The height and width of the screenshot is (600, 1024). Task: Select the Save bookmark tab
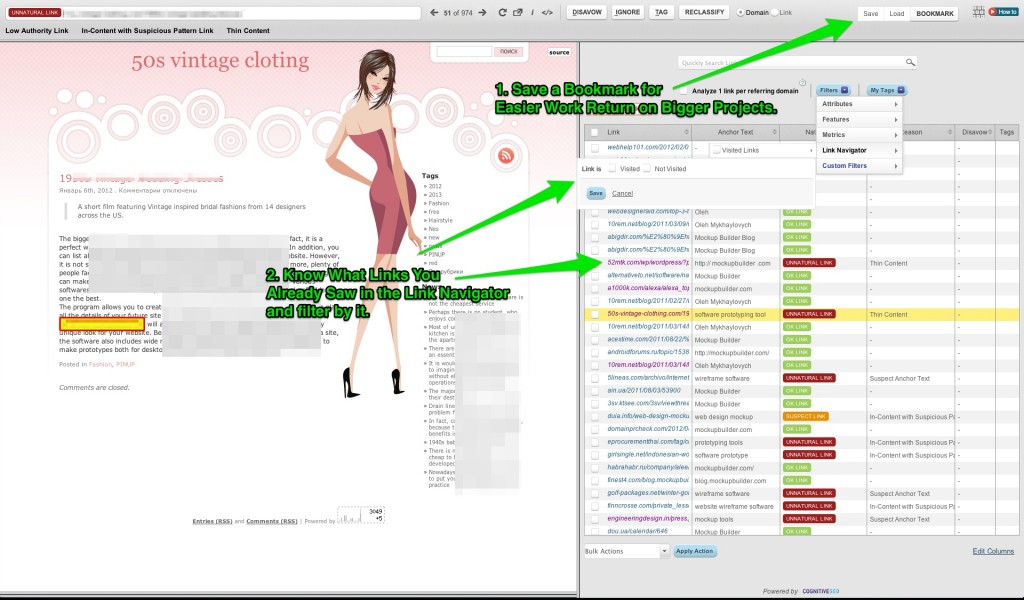click(871, 14)
